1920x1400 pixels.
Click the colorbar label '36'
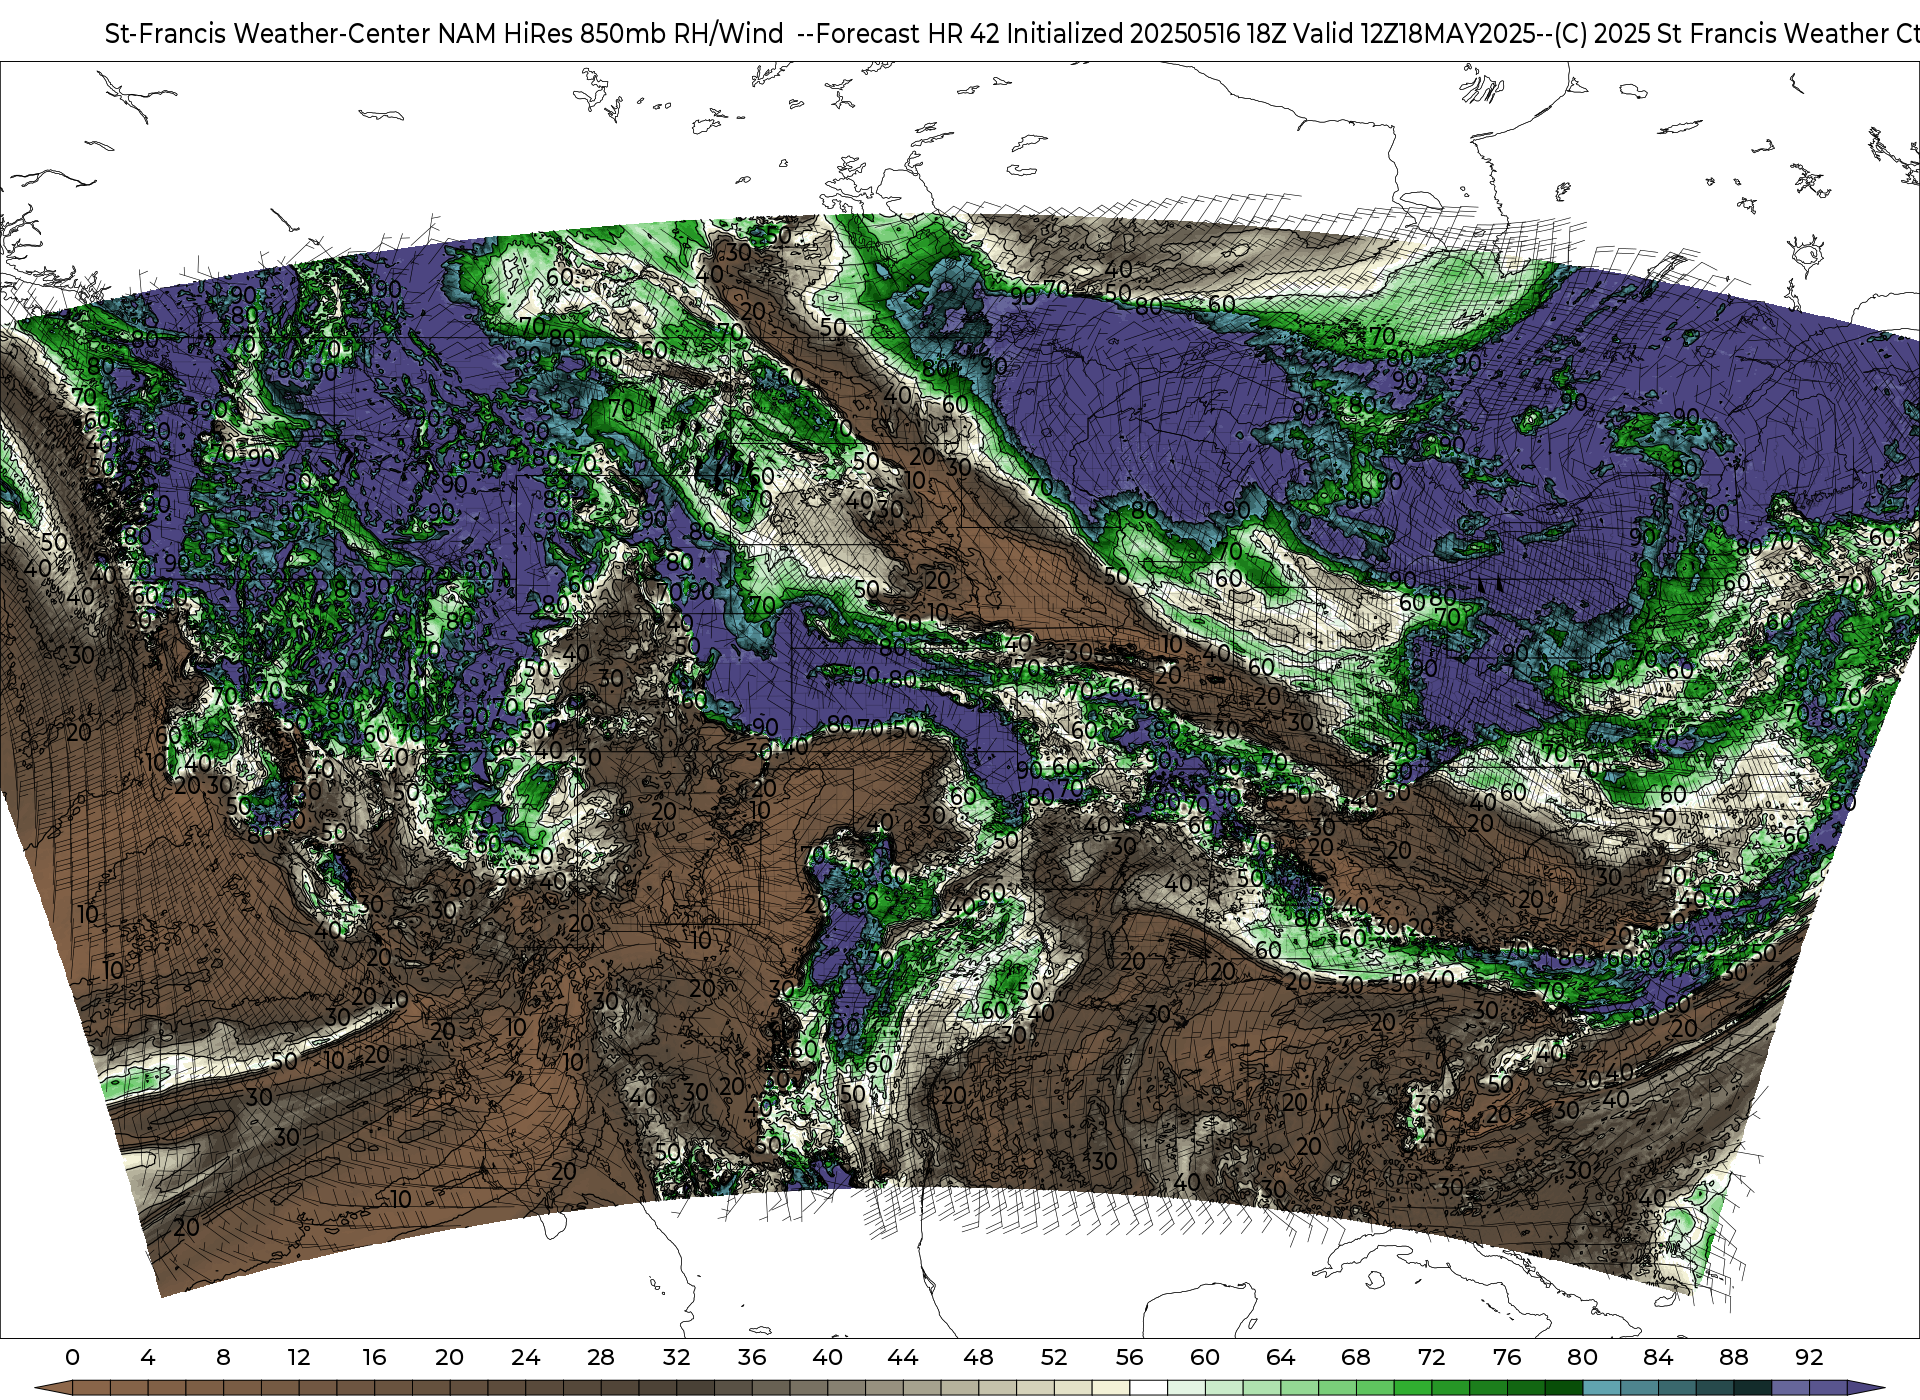(x=752, y=1357)
